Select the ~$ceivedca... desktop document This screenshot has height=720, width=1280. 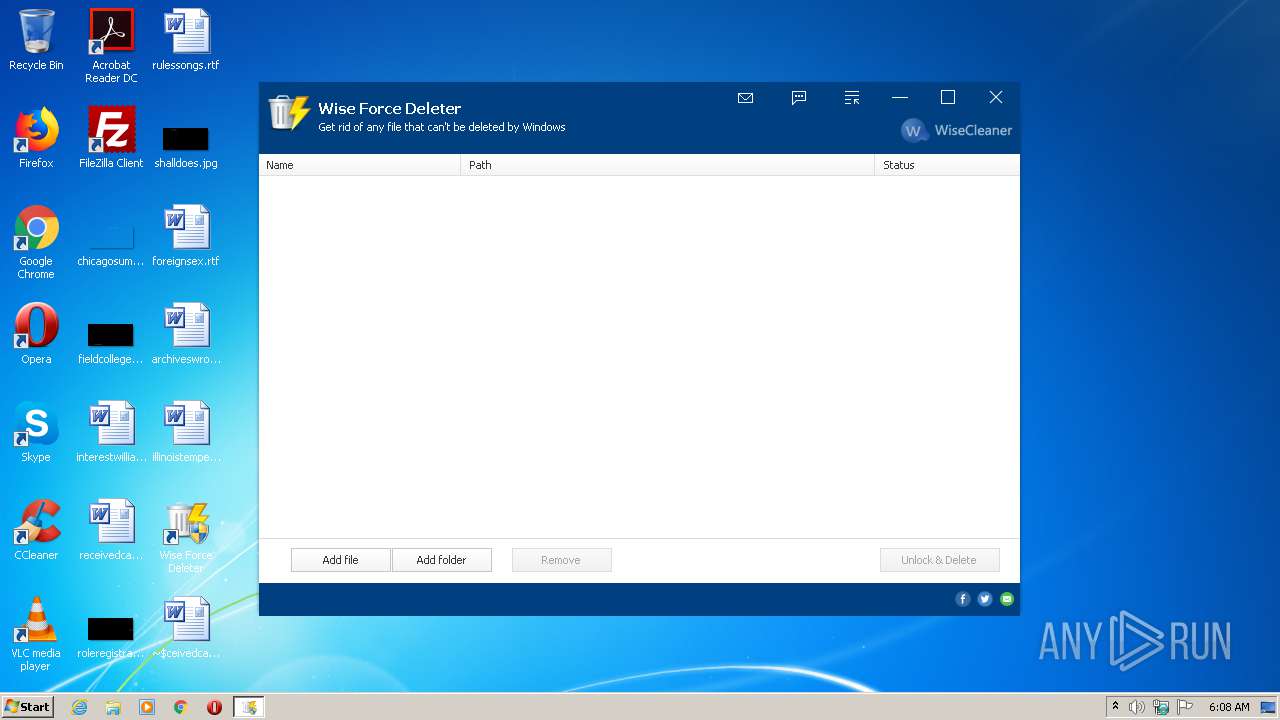(x=186, y=628)
